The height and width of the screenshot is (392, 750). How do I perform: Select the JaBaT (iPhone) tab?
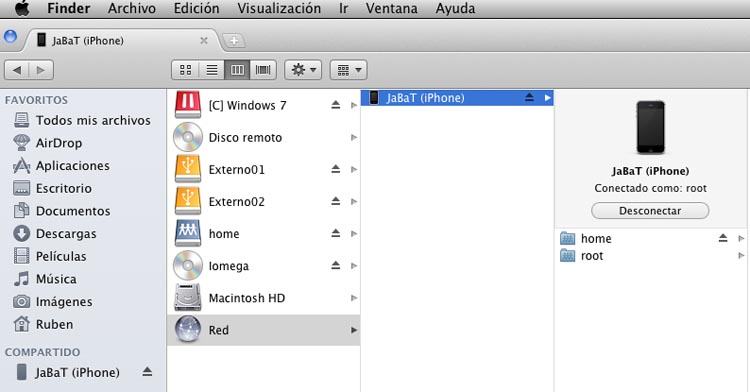tap(122, 41)
